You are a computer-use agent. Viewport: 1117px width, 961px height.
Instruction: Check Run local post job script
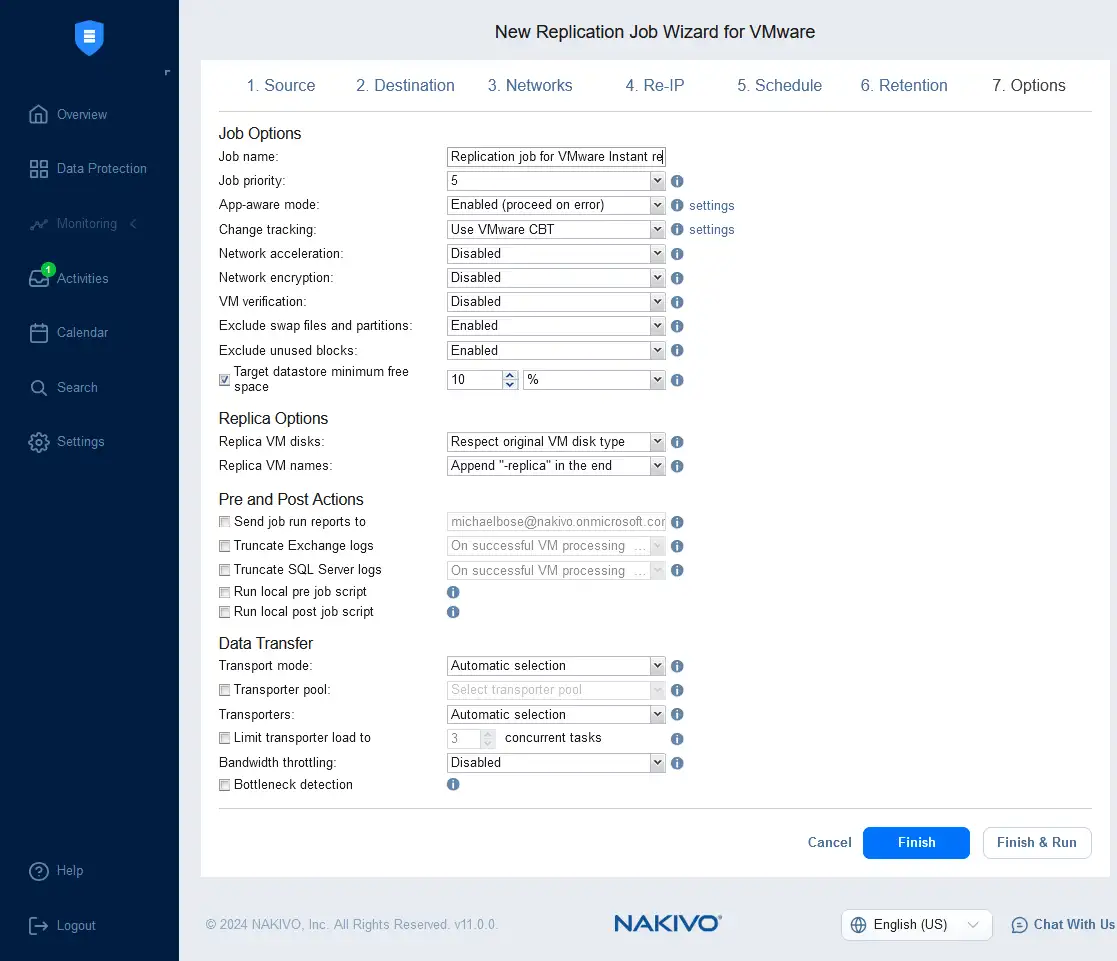click(224, 612)
